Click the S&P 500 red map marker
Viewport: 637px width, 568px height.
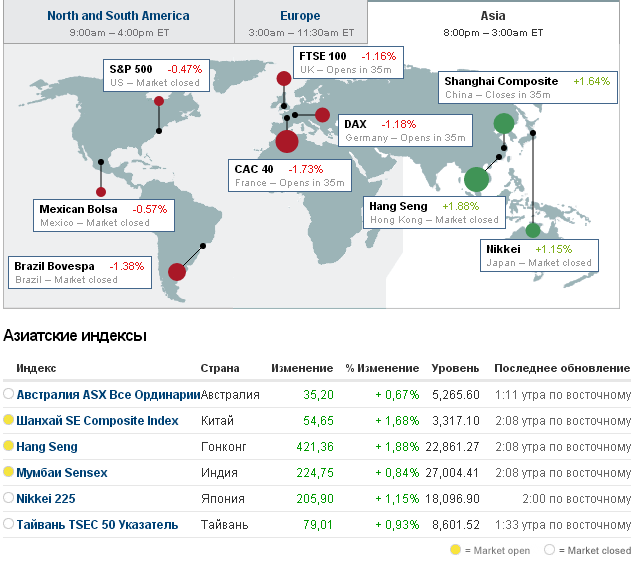[159, 101]
